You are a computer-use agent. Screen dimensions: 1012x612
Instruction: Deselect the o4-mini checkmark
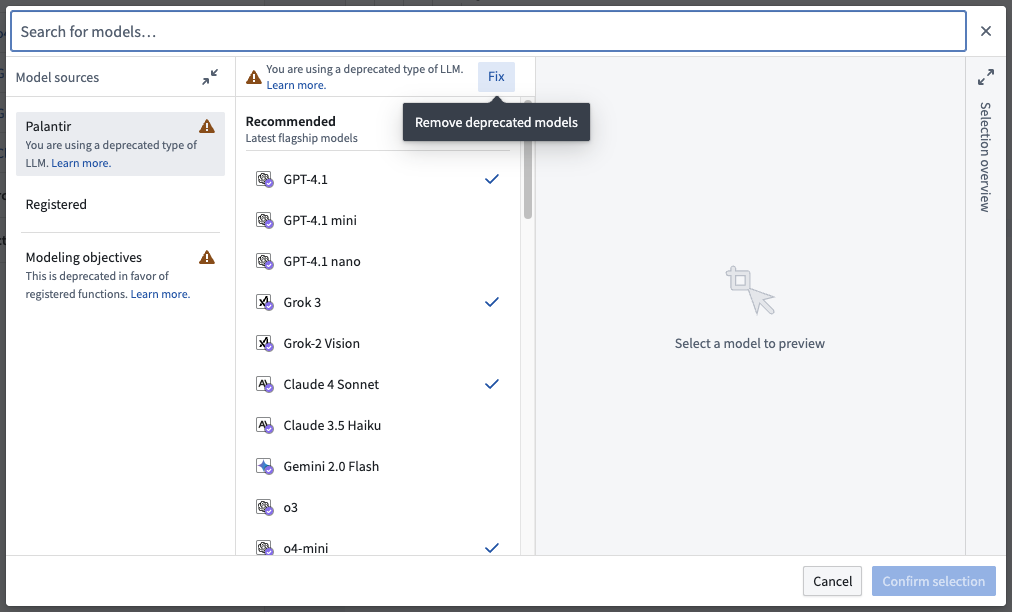pyautogui.click(x=492, y=548)
